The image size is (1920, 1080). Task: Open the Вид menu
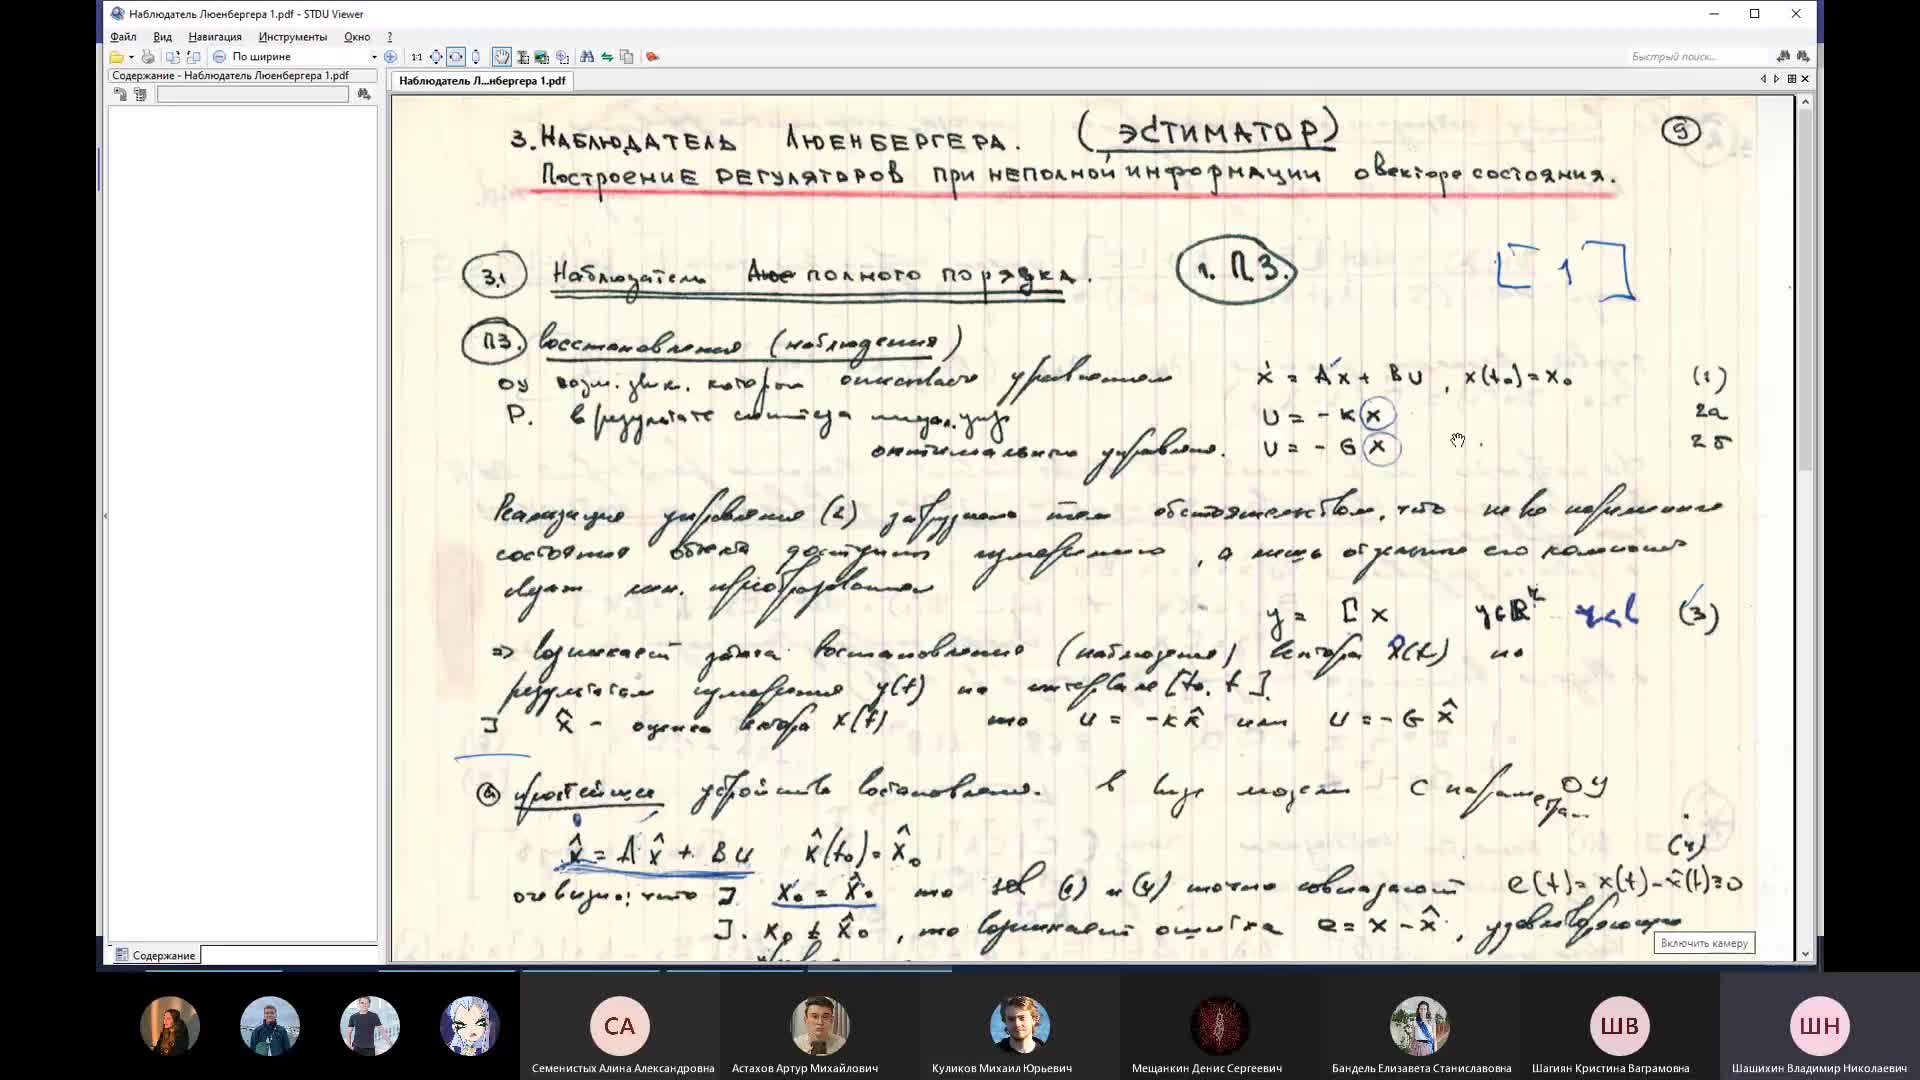162,37
